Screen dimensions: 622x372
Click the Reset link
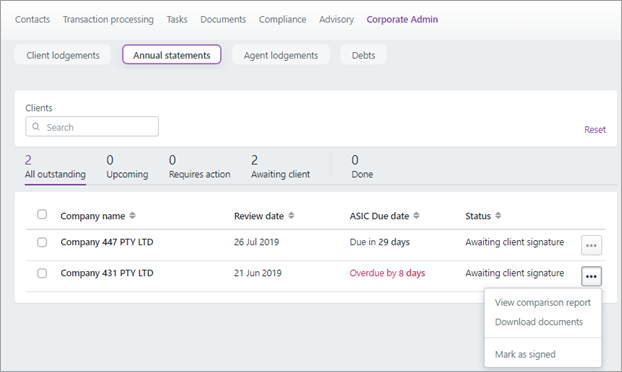[595, 130]
